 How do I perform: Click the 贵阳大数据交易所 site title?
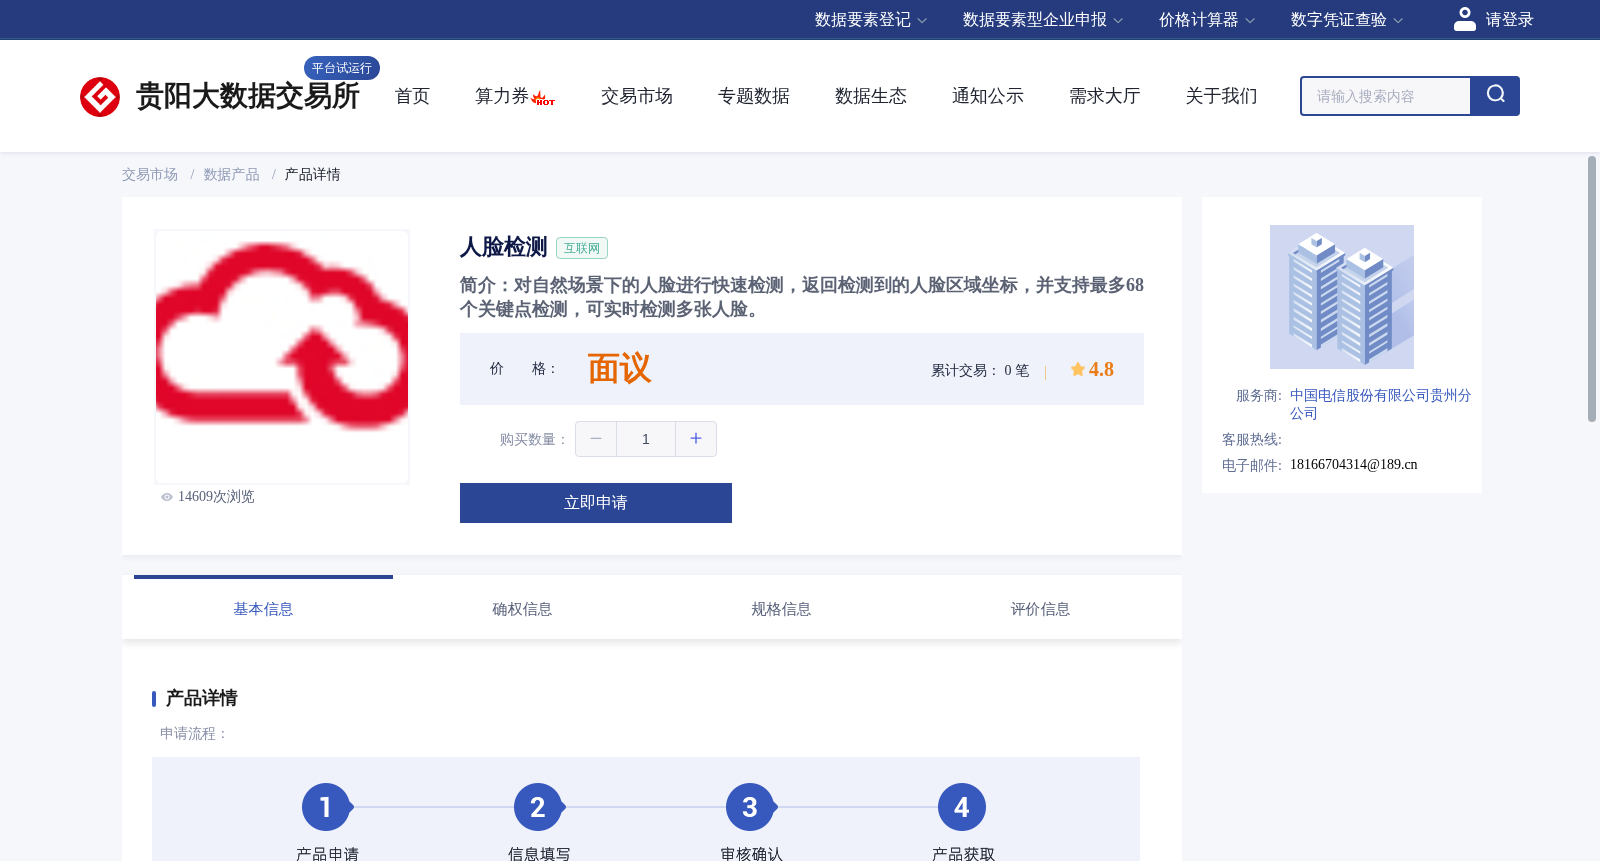pyautogui.click(x=248, y=96)
